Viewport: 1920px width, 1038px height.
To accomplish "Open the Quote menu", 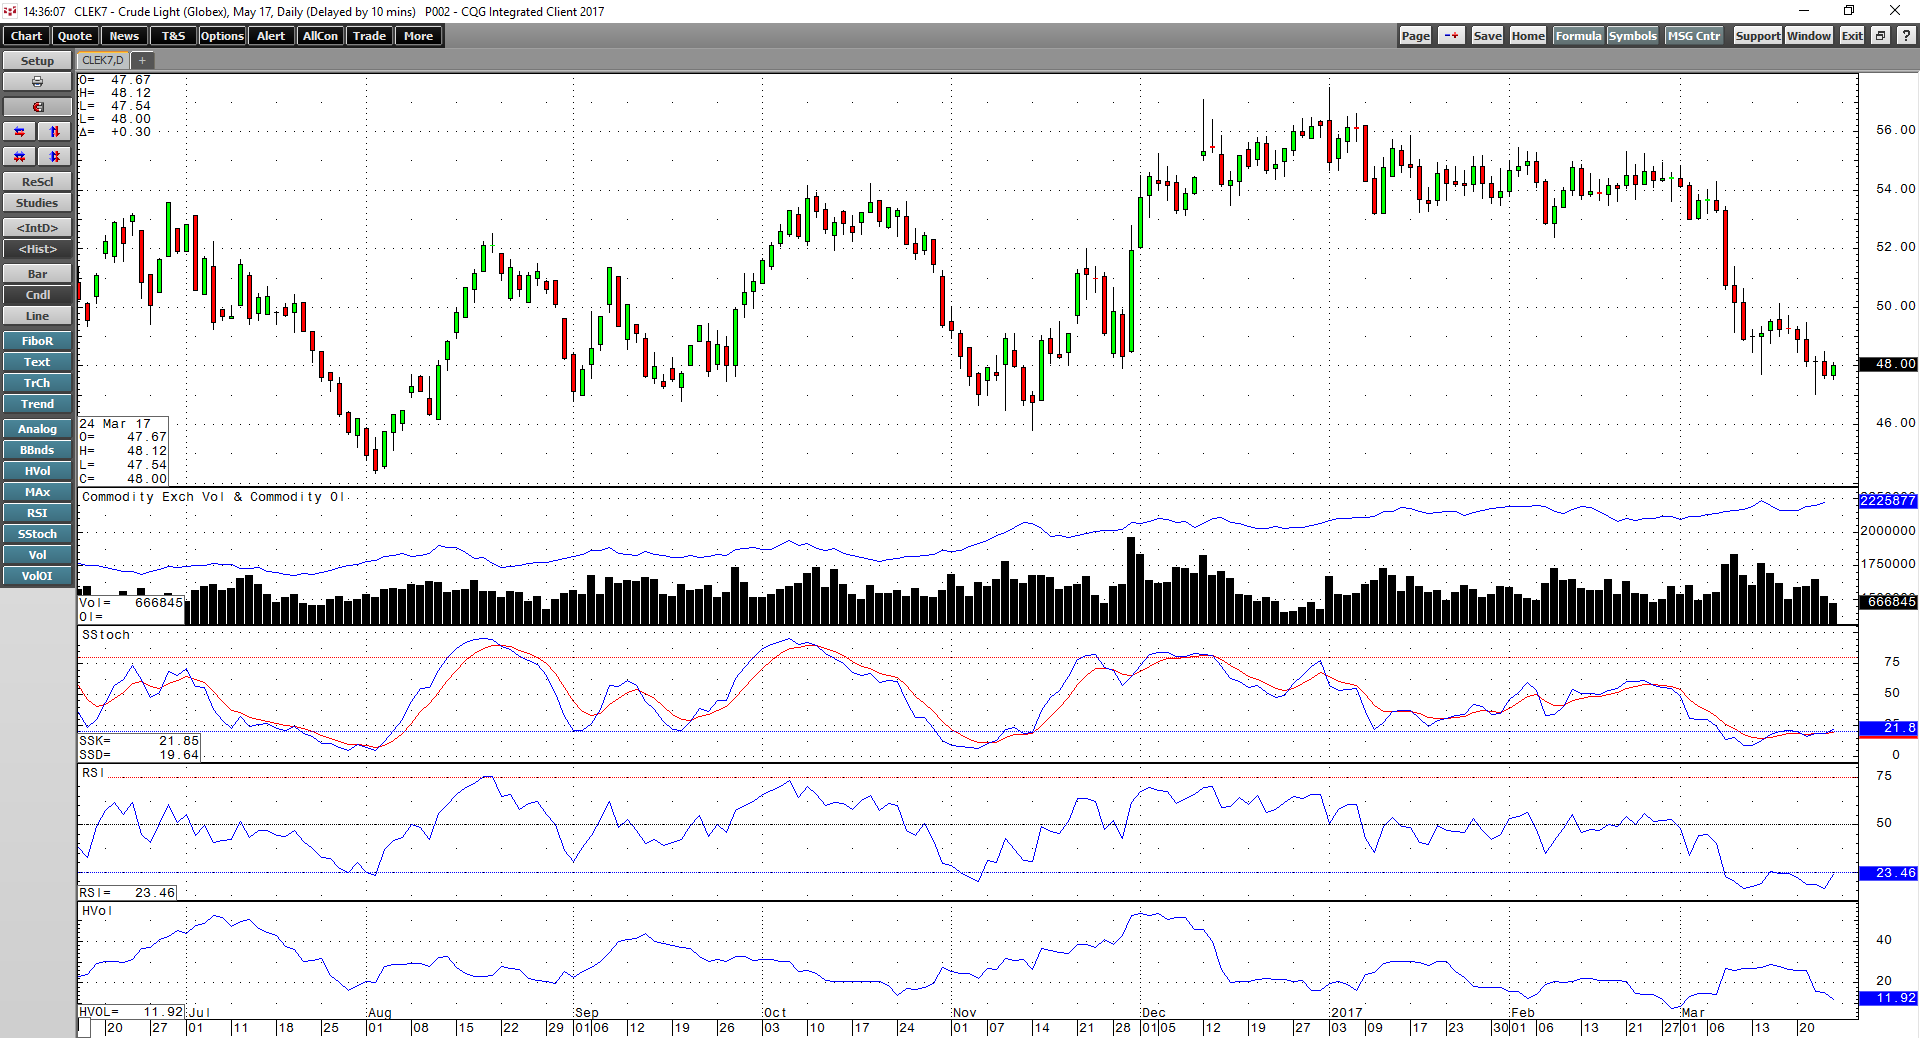I will [75, 36].
